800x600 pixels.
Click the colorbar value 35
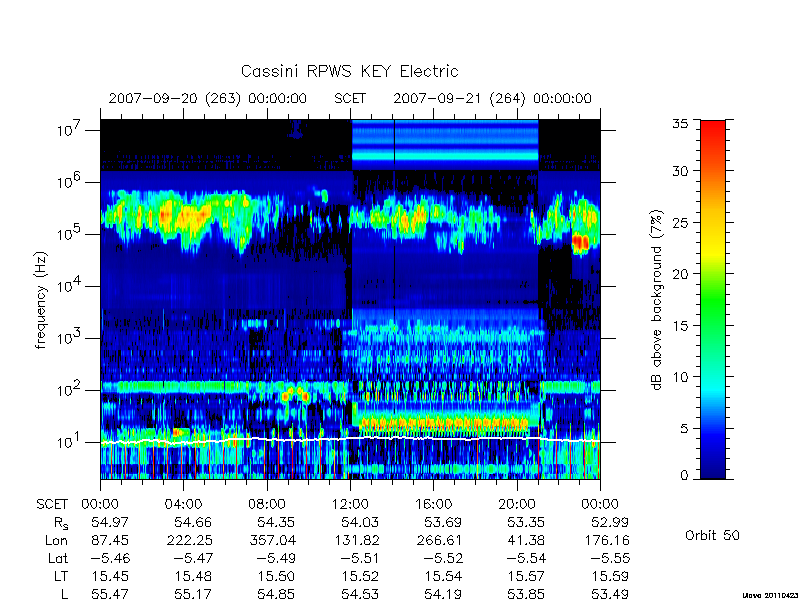coord(680,124)
